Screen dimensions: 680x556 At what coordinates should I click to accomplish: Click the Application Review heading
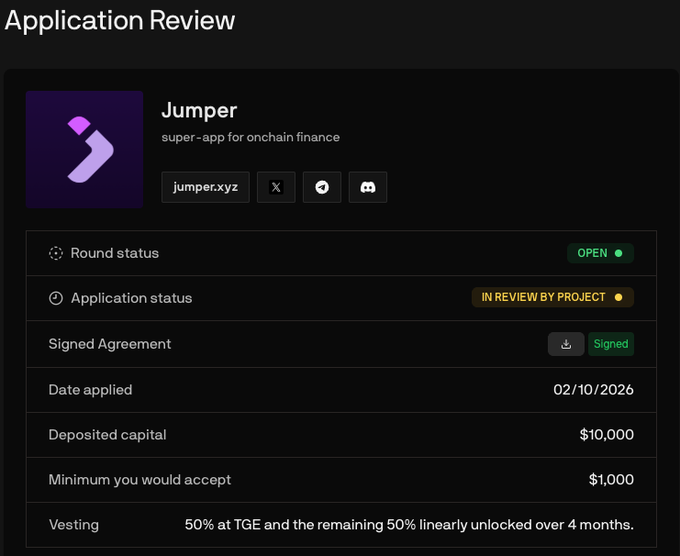(120, 20)
